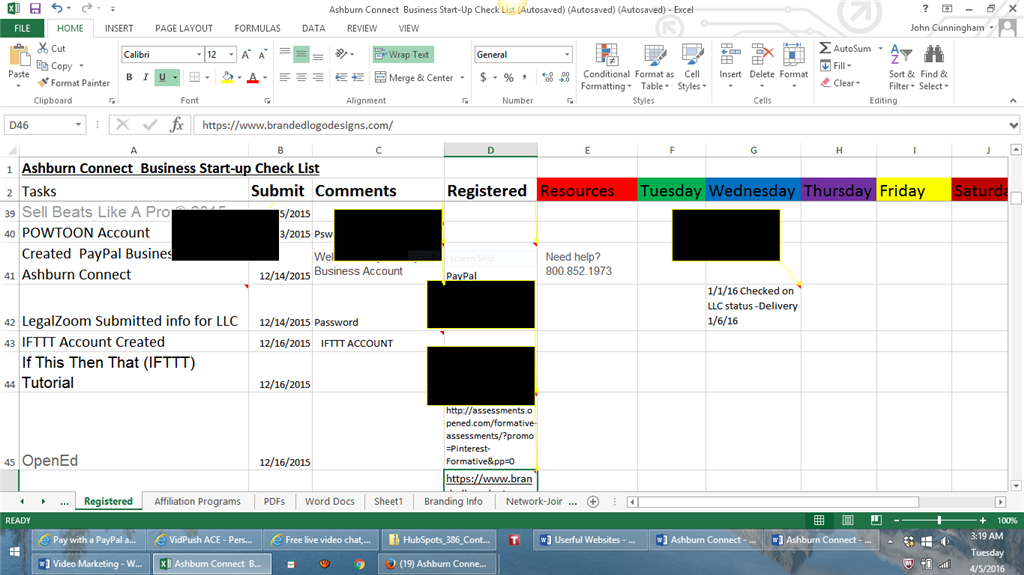Open the Name Box dropdown arrow
Viewport: 1024px width, 575px height.
78,125
